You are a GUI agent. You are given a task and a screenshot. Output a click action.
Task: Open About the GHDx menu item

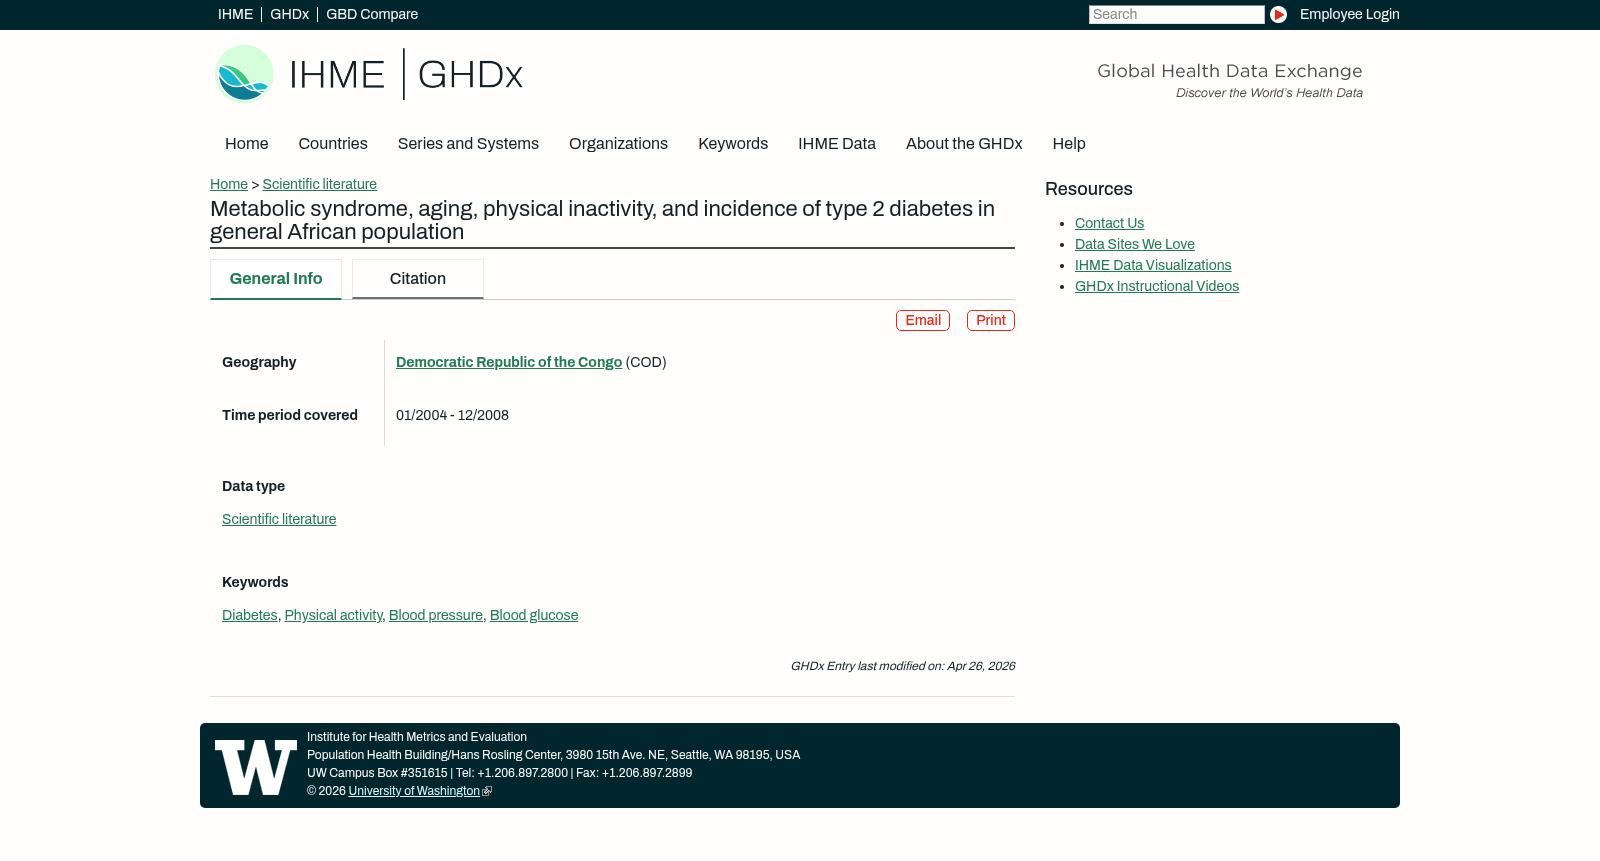[x=964, y=144]
